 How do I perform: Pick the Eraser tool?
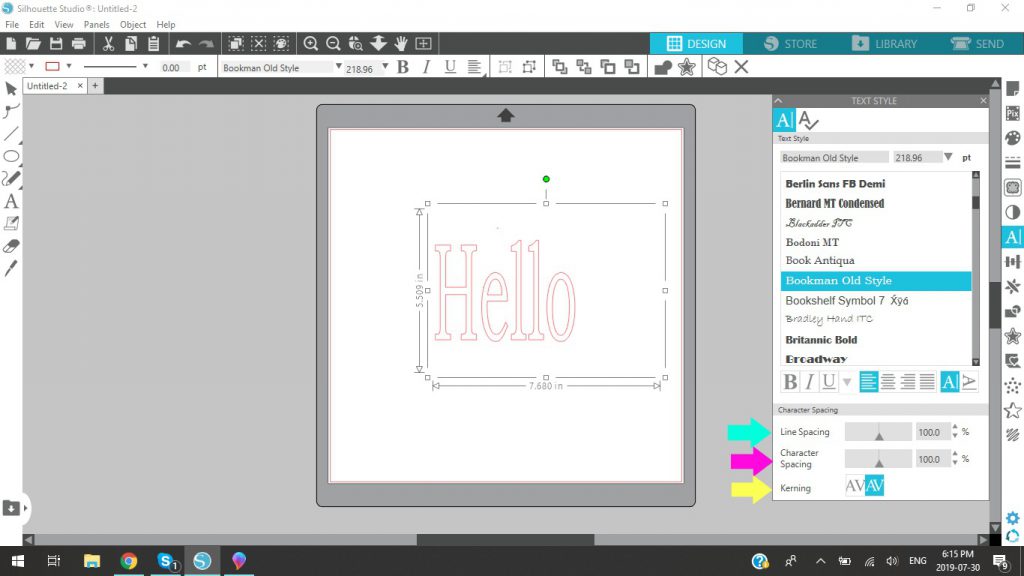[x=11, y=246]
